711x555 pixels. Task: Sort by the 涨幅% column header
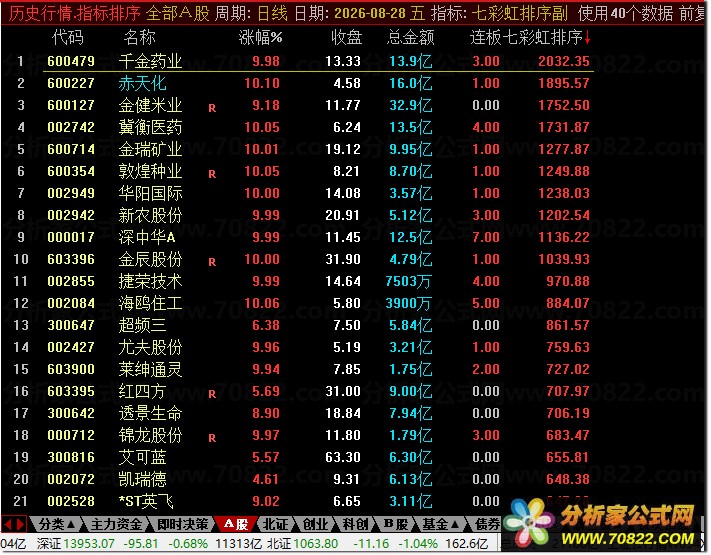click(x=260, y=38)
